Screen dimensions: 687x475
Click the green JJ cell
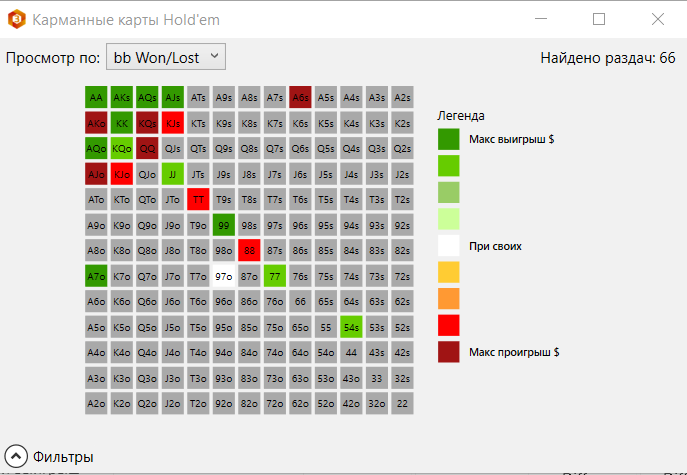[x=173, y=174]
